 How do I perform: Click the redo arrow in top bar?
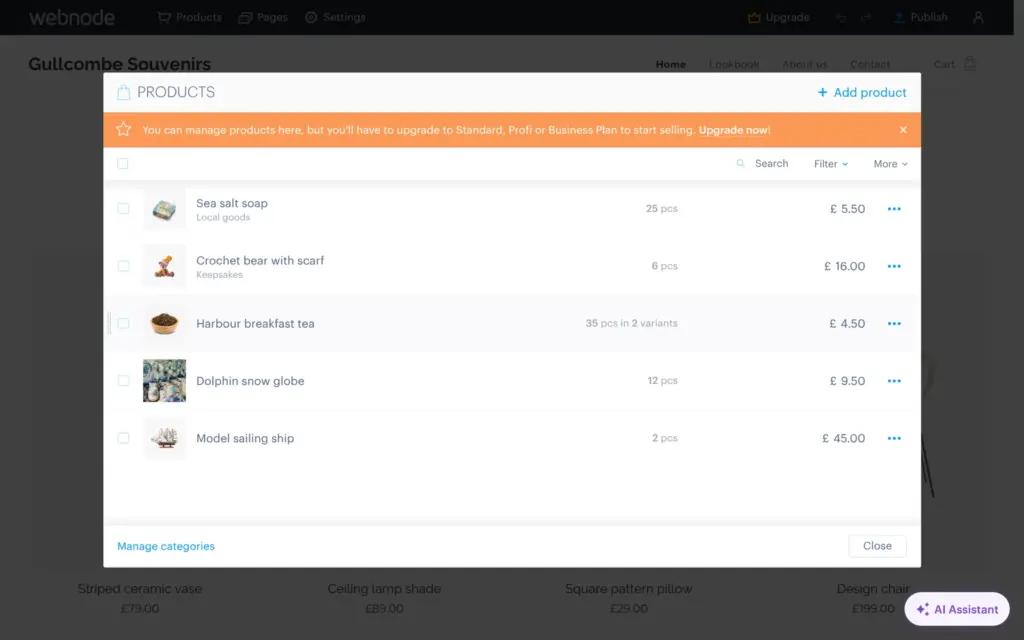pos(865,18)
